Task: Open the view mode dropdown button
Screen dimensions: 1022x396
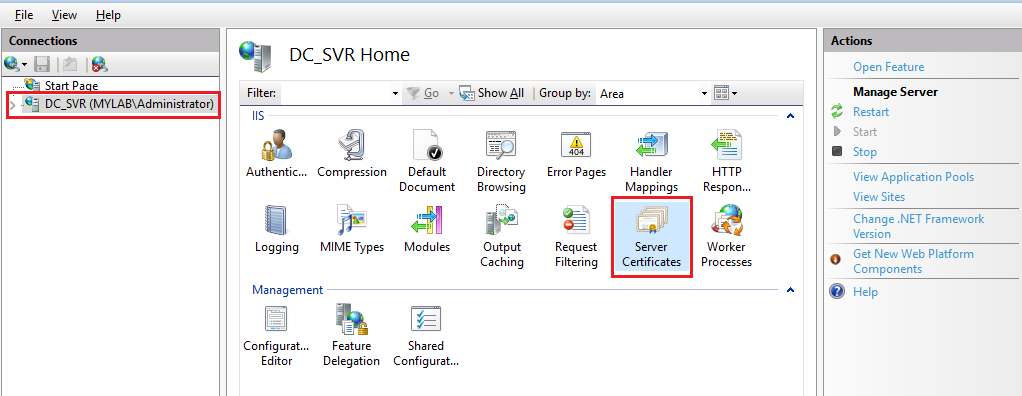Action: (726, 93)
